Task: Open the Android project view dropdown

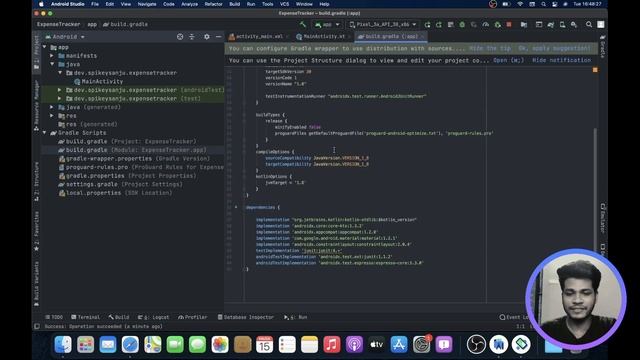Action: coord(65,37)
